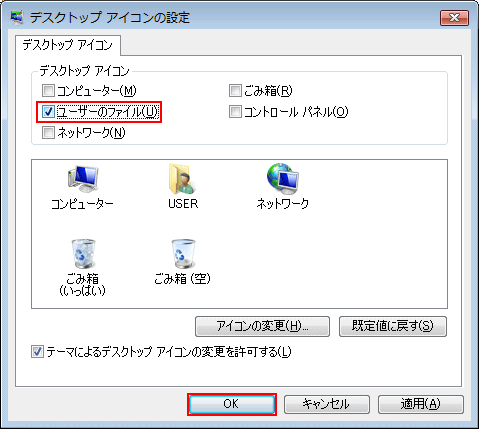Select the ごみ箱 (空) empty recycle bin icon

click(x=183, y=254)
